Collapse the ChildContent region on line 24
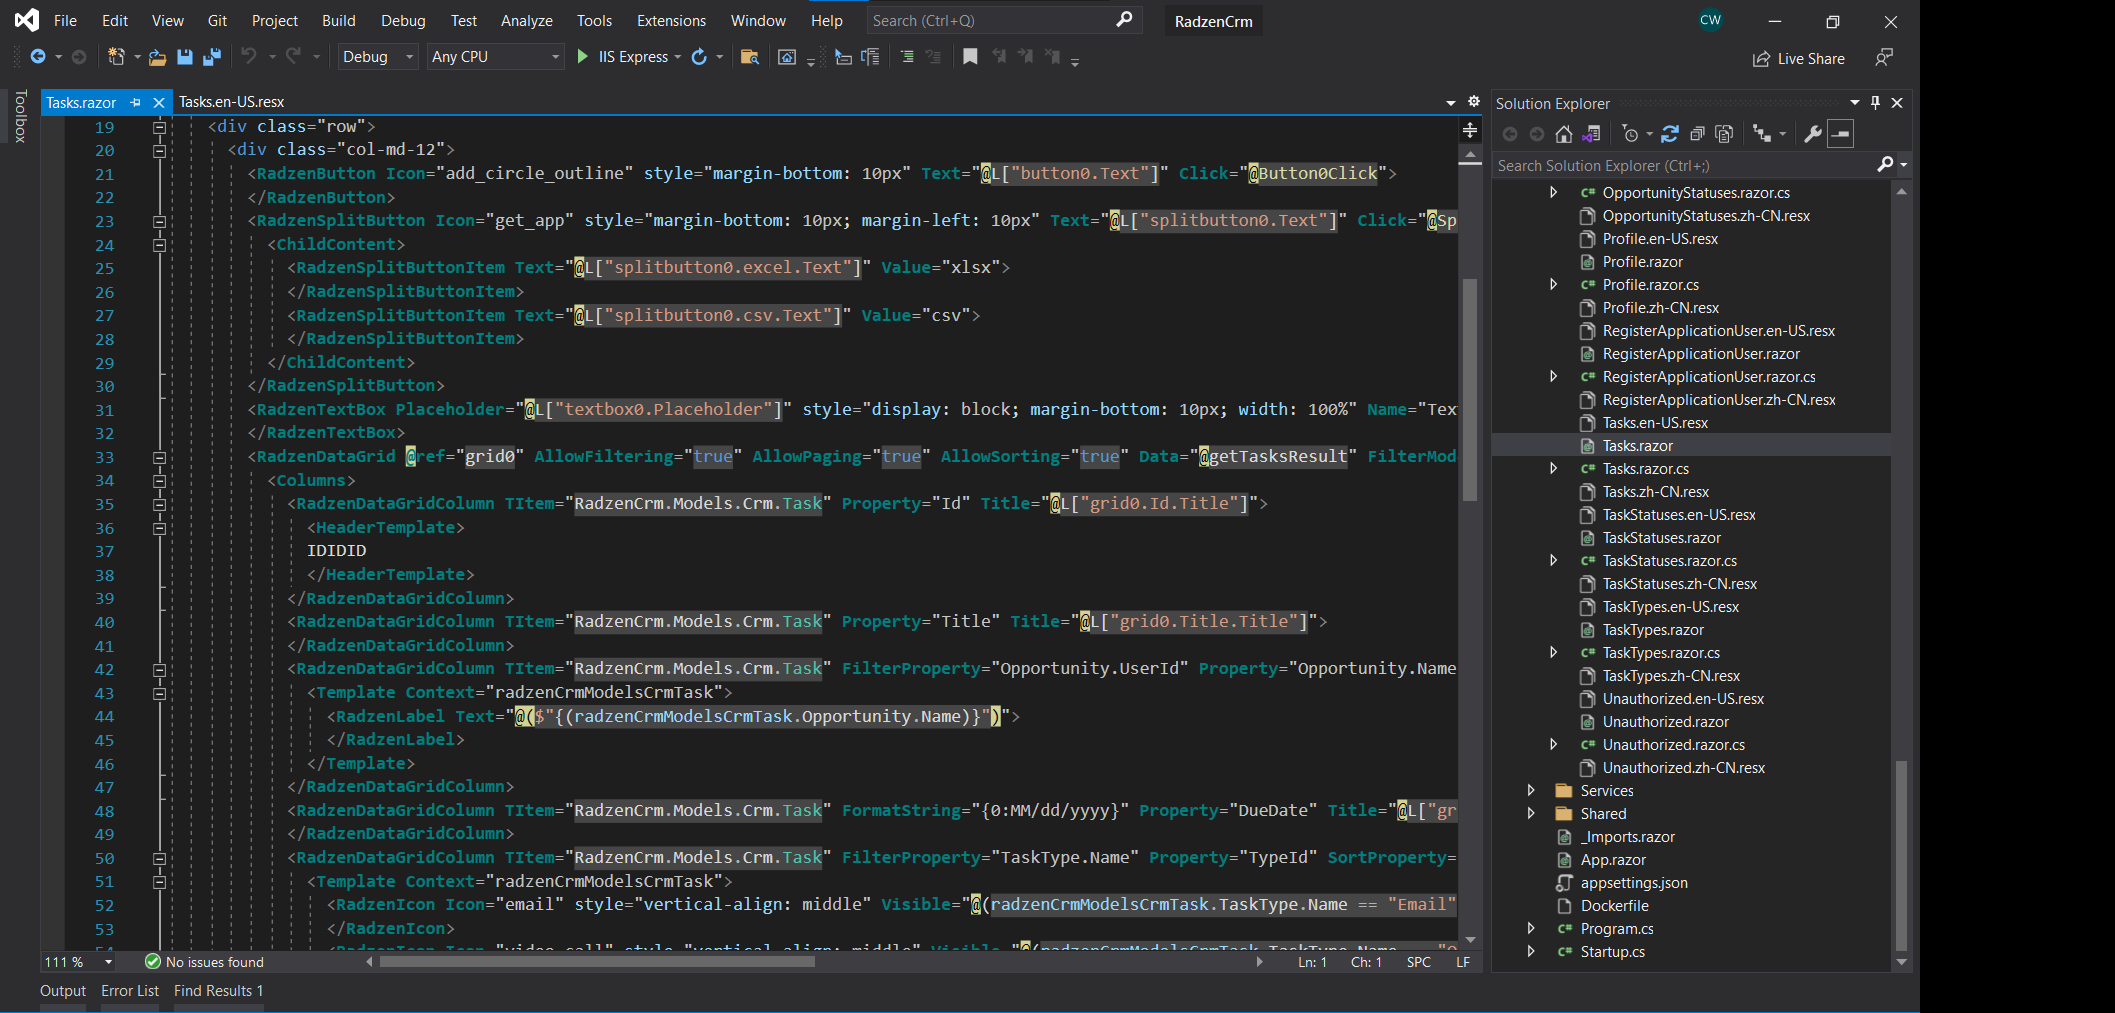This screenshot has width=2115, height=1013. point(159,244)
